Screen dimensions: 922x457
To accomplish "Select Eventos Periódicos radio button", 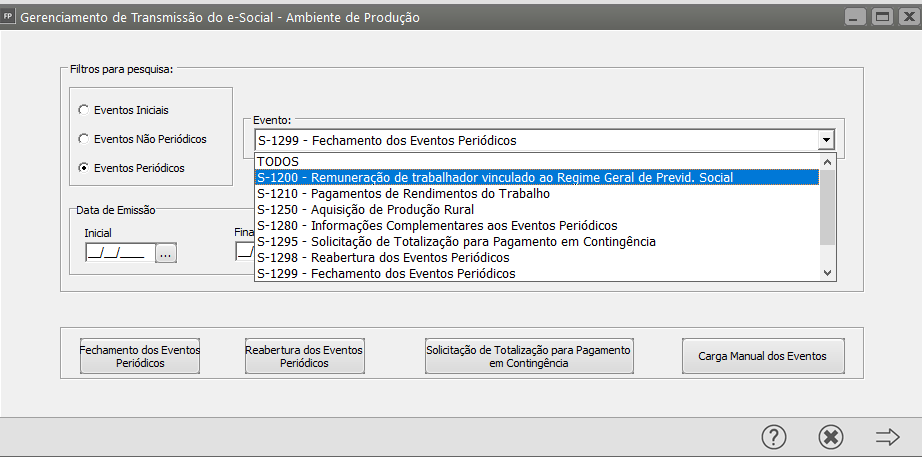I will [x=83, y=168].
